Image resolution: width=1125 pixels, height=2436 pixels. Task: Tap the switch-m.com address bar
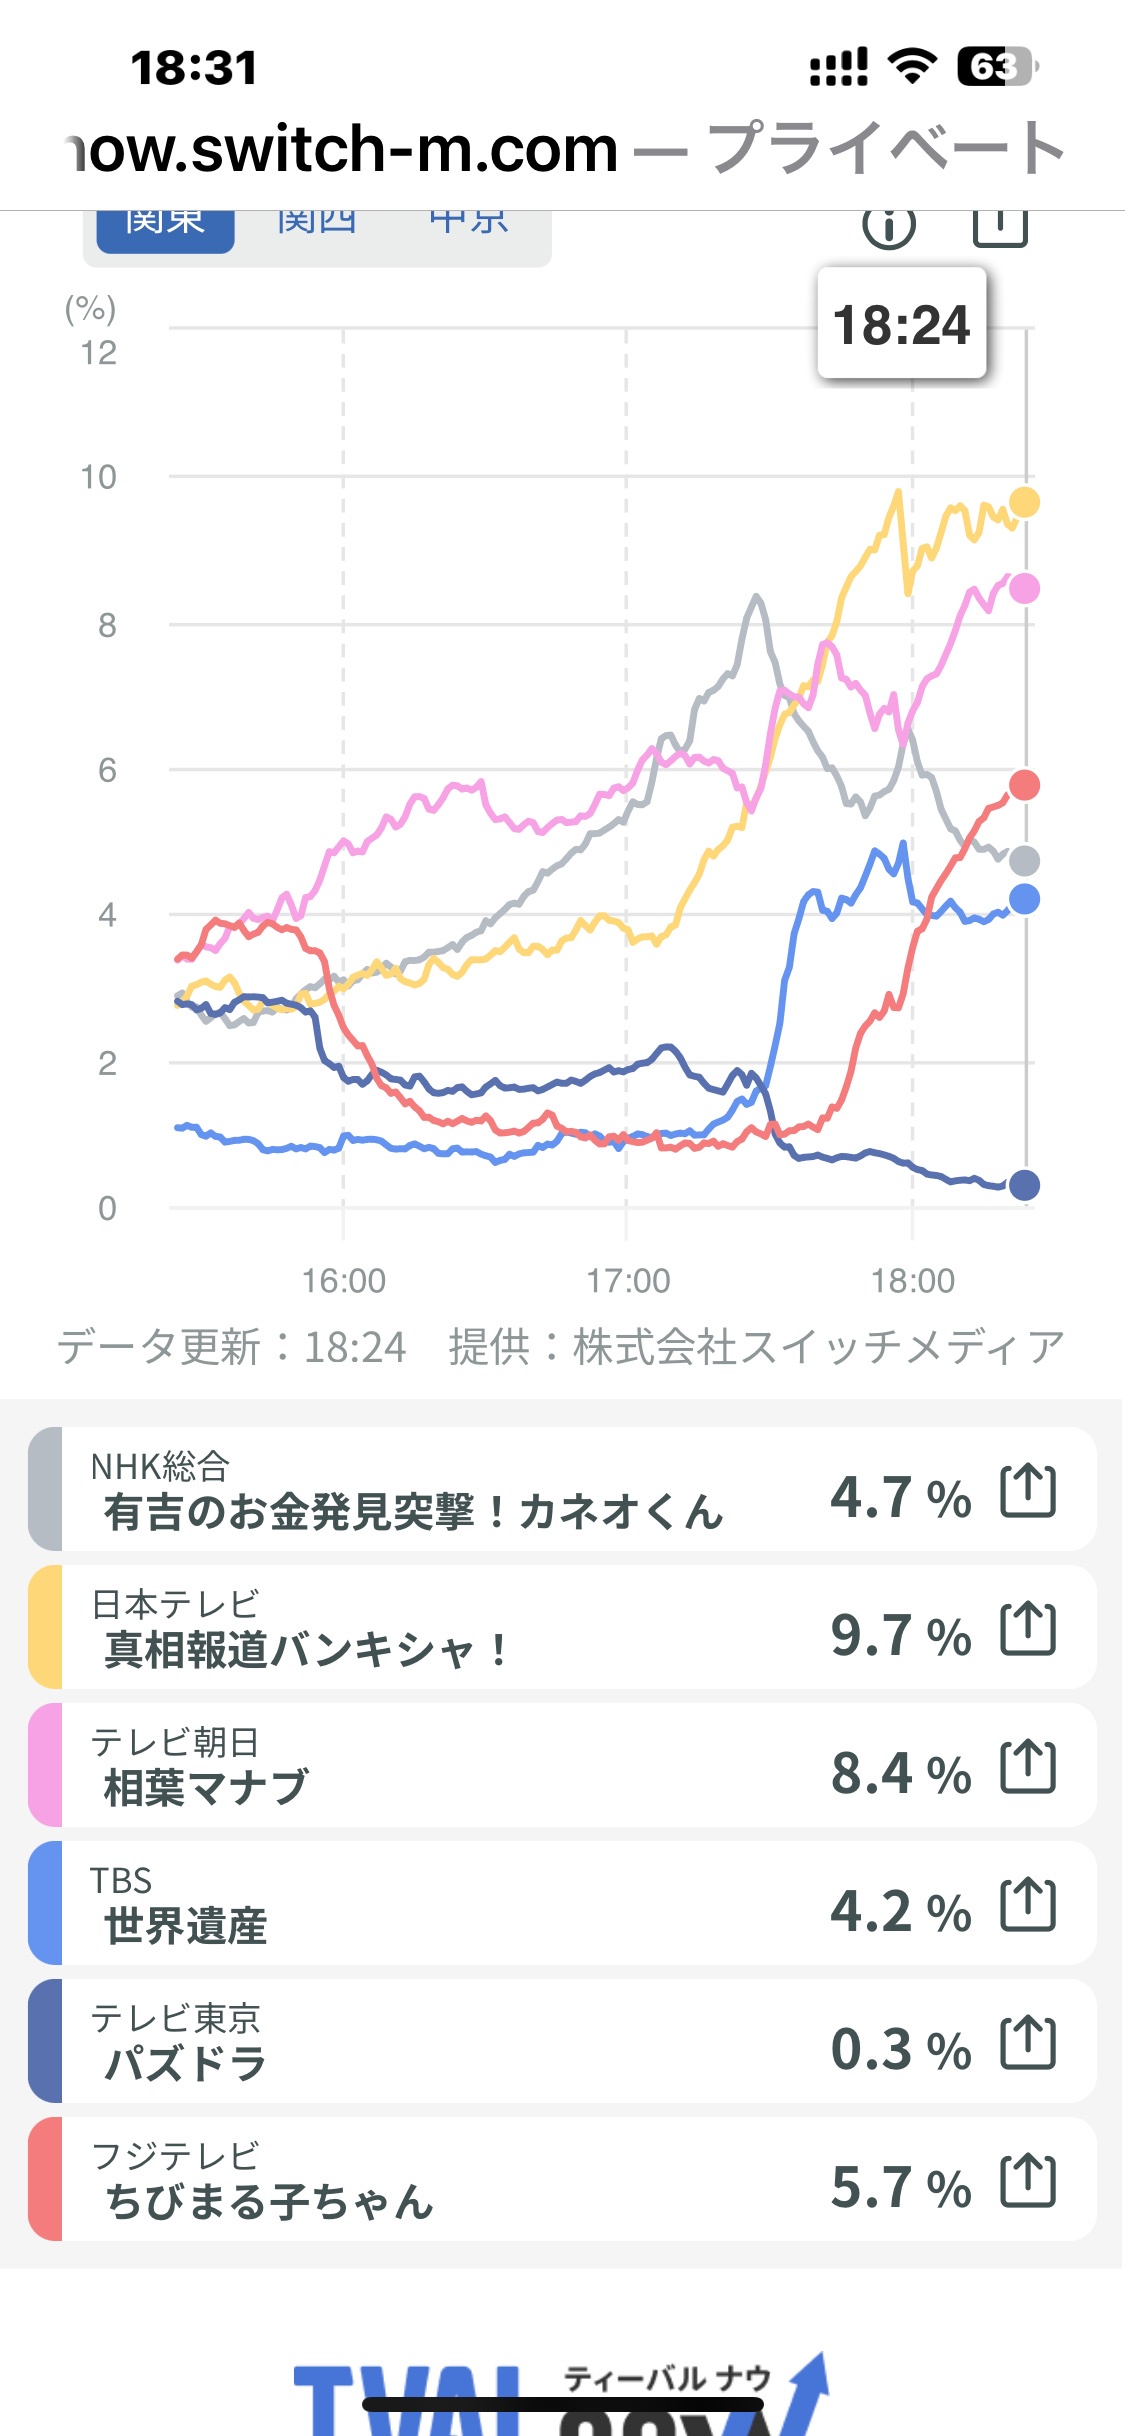[562, 148]
